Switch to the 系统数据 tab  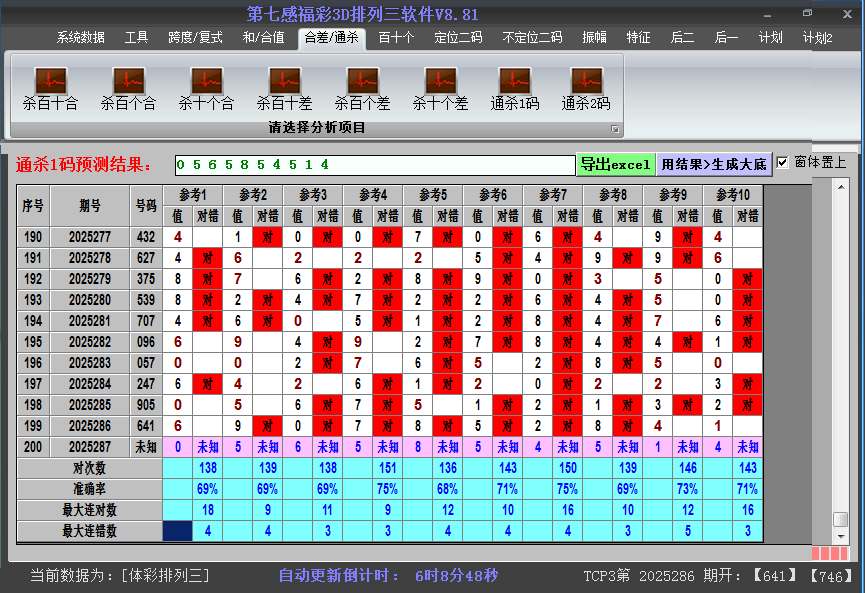pyautogui.click(x=80, y=38)
